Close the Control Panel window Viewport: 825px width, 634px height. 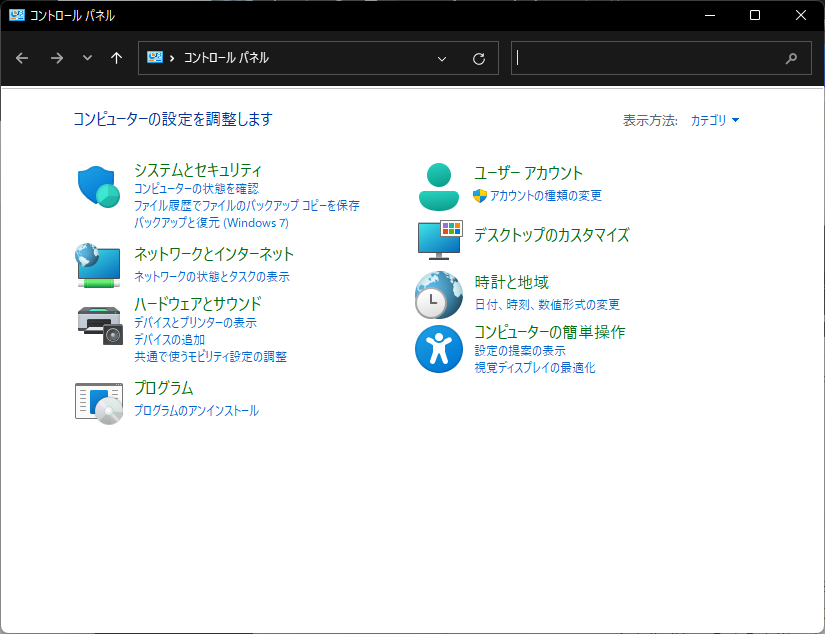point(801,15)
